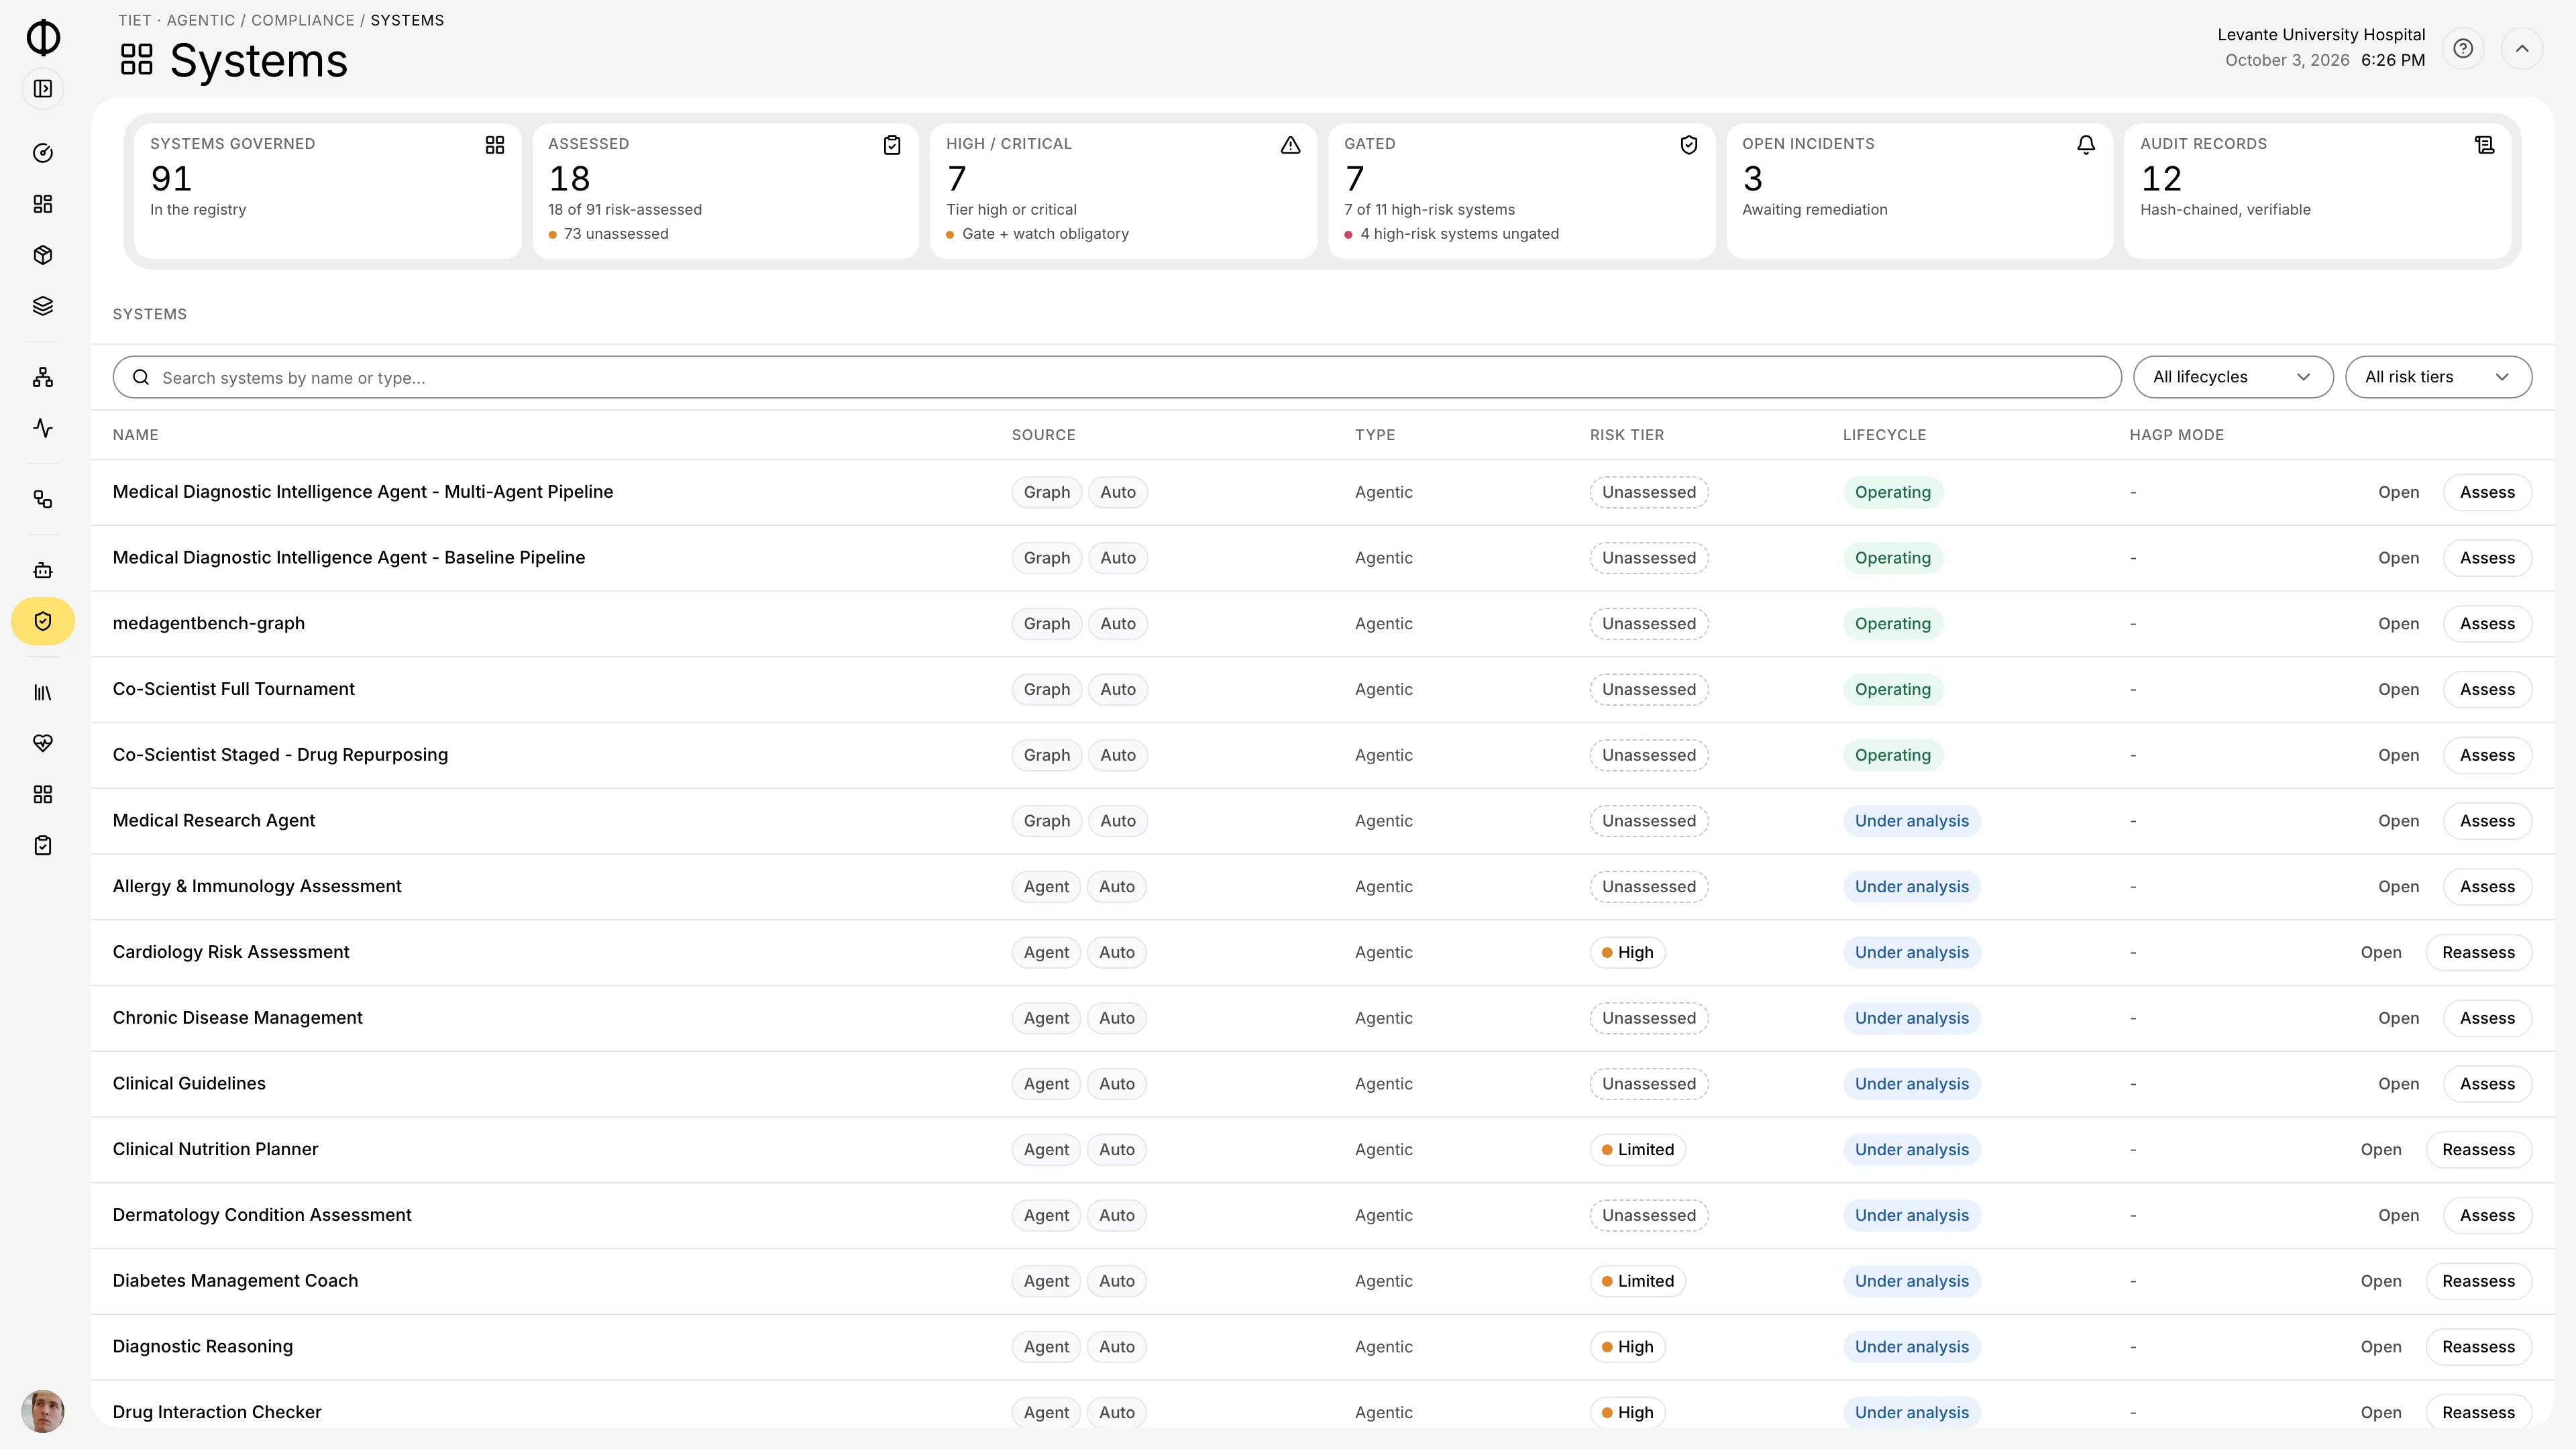
Task: Click Limited tier badge for Clinical Nutrition Planner
Action: (1637, 1149)
